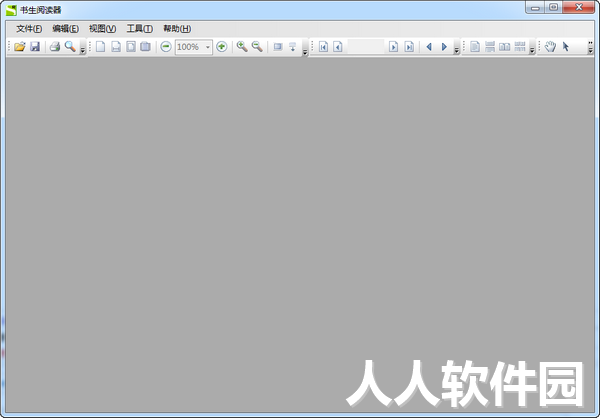Go to the first page
This screenshot has height=418, width=600.
[x=323, y=47]
